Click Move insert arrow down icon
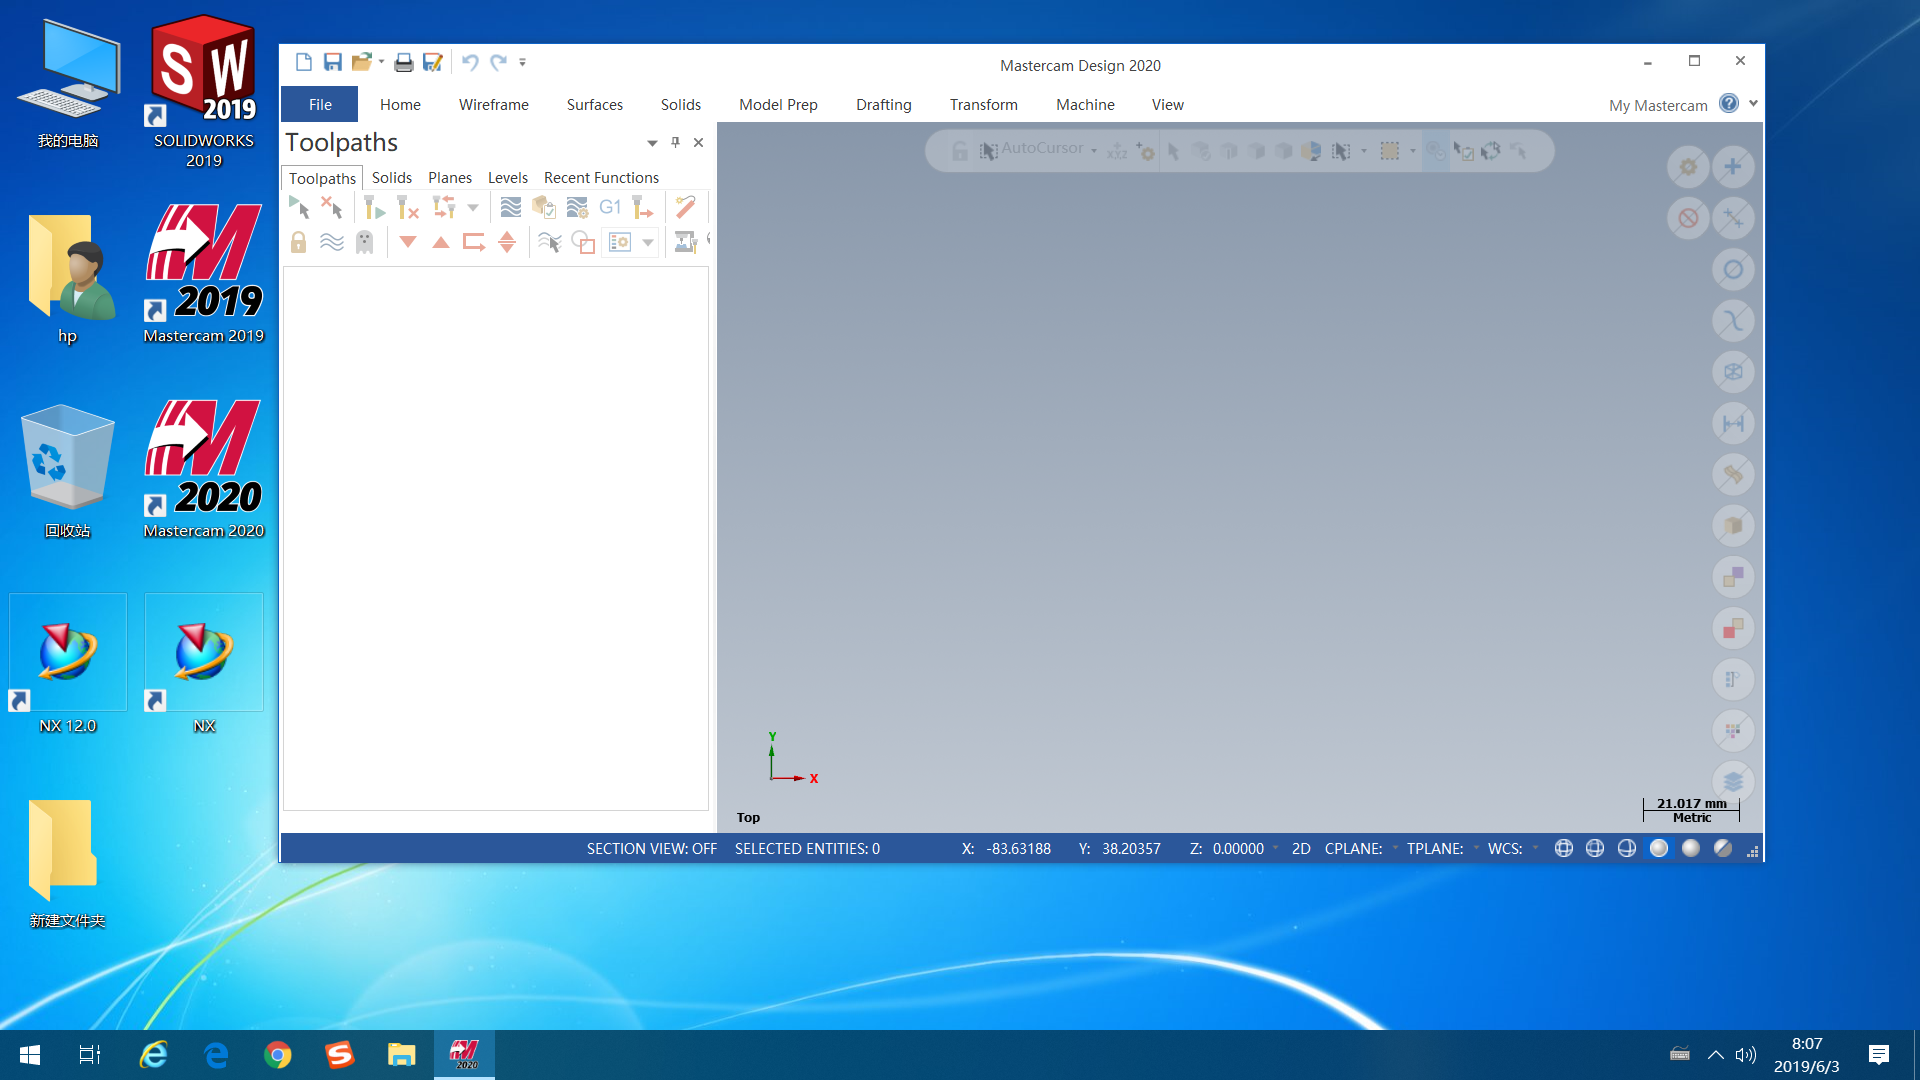Viewport: 1920px width, 1080px height. point(408,242)
